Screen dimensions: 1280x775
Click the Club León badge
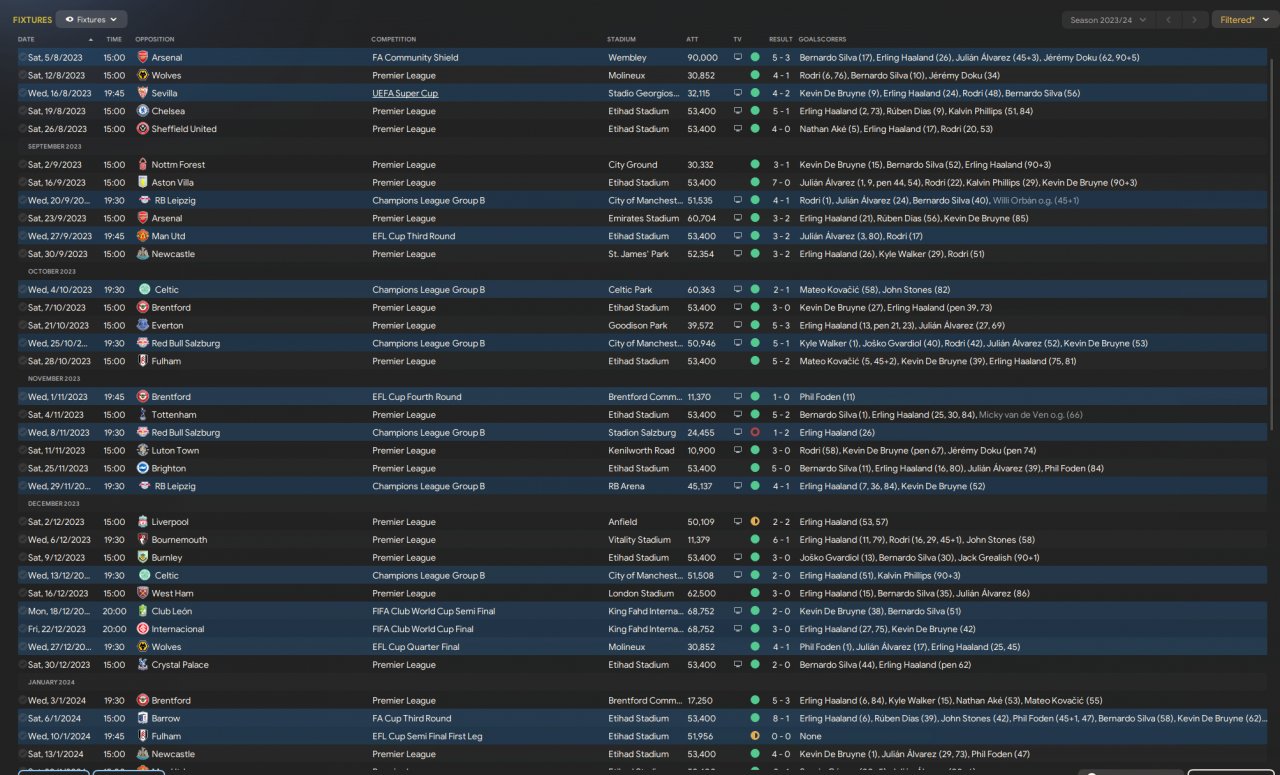[x=143, y=612]
